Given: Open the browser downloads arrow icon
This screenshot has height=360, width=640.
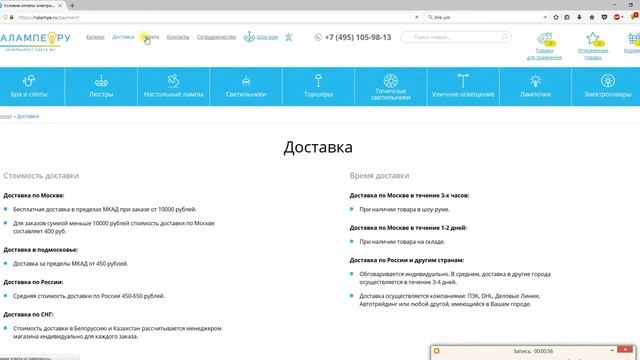Looking at the screenshot, I should point(579,17).
